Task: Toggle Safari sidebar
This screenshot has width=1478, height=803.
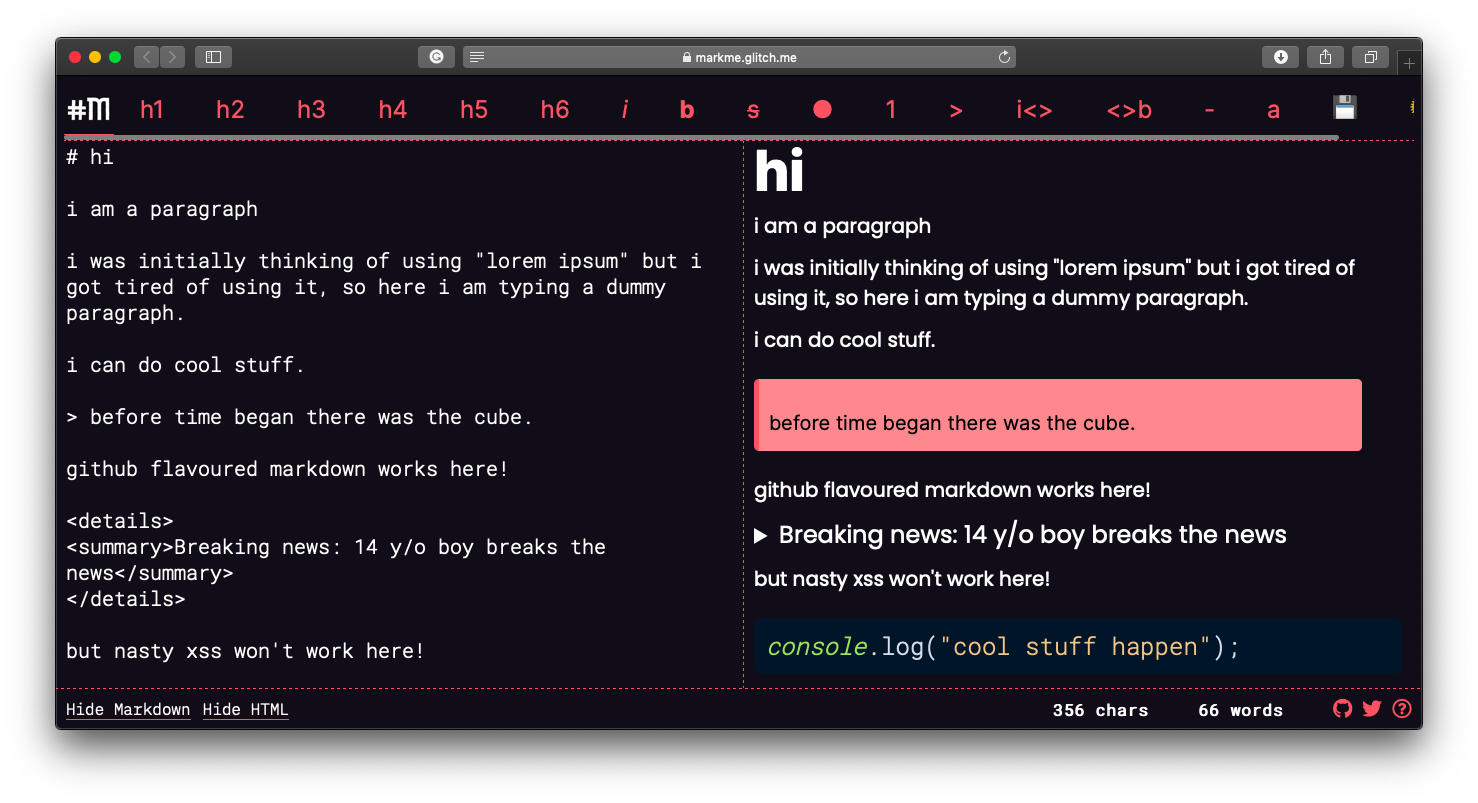Action: [x=213, y=57]
